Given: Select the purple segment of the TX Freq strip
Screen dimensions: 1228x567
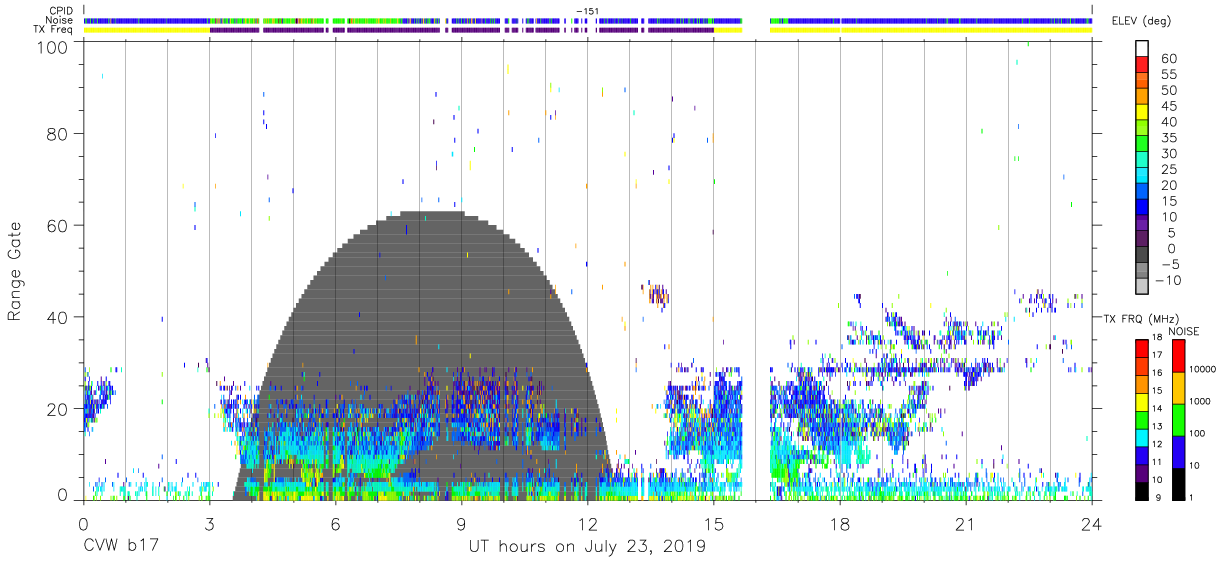Looking at the screenshot, I should (460, 30).
